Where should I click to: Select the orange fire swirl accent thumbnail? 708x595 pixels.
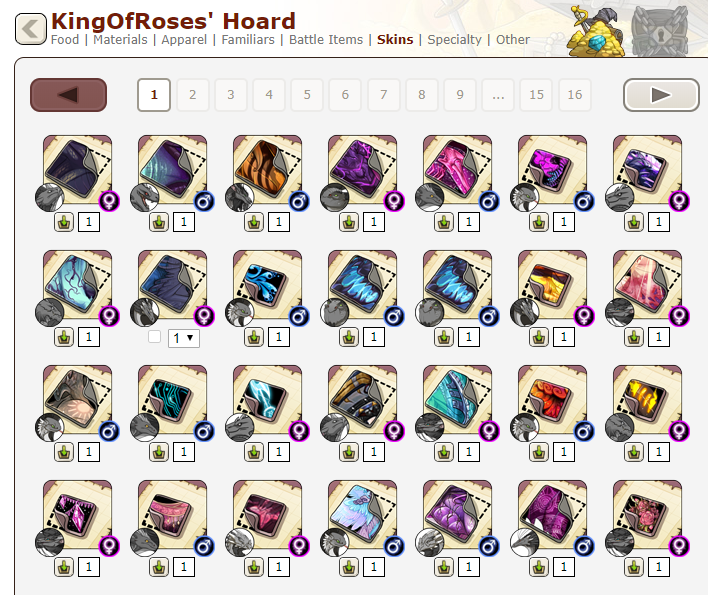pyautogui.click(x=552, y=400)
